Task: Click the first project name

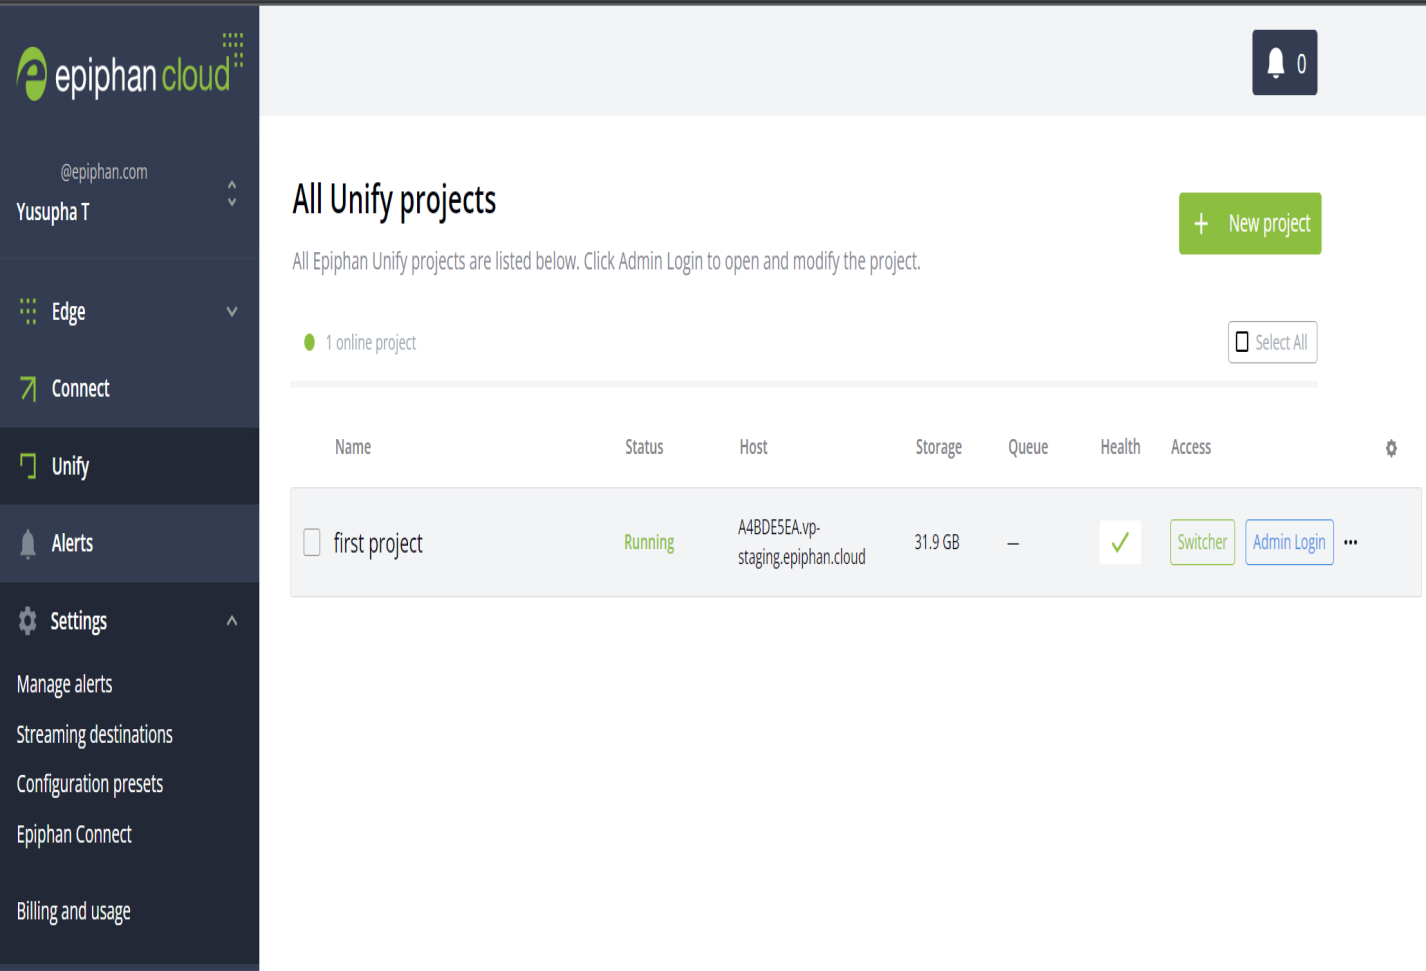Action: (x=378, y=543)
